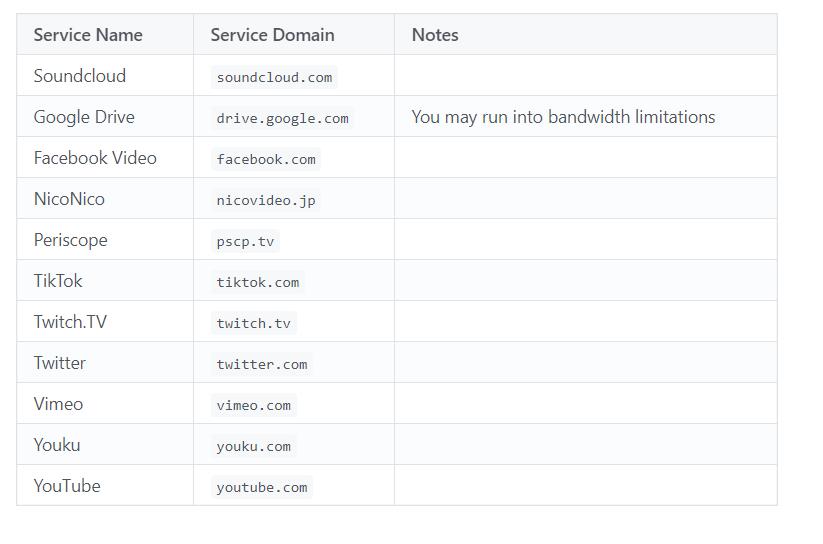
Task: Click the twitter.com domain code
Action: (262, 364)
